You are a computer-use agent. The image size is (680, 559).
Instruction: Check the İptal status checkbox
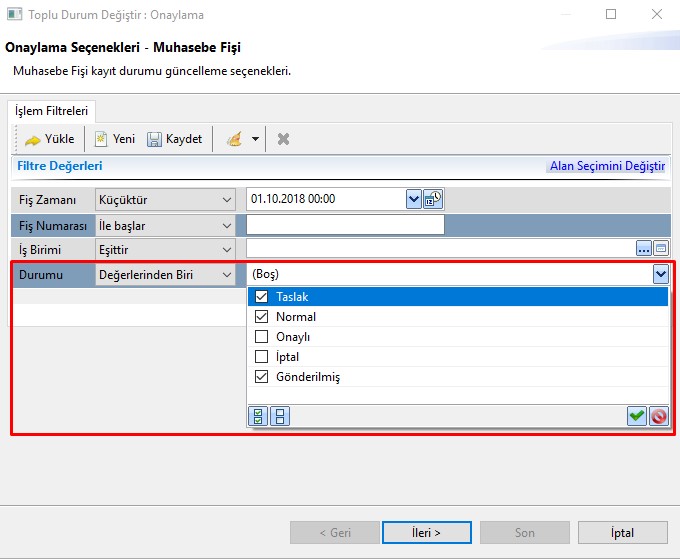(x=262, y=357)
